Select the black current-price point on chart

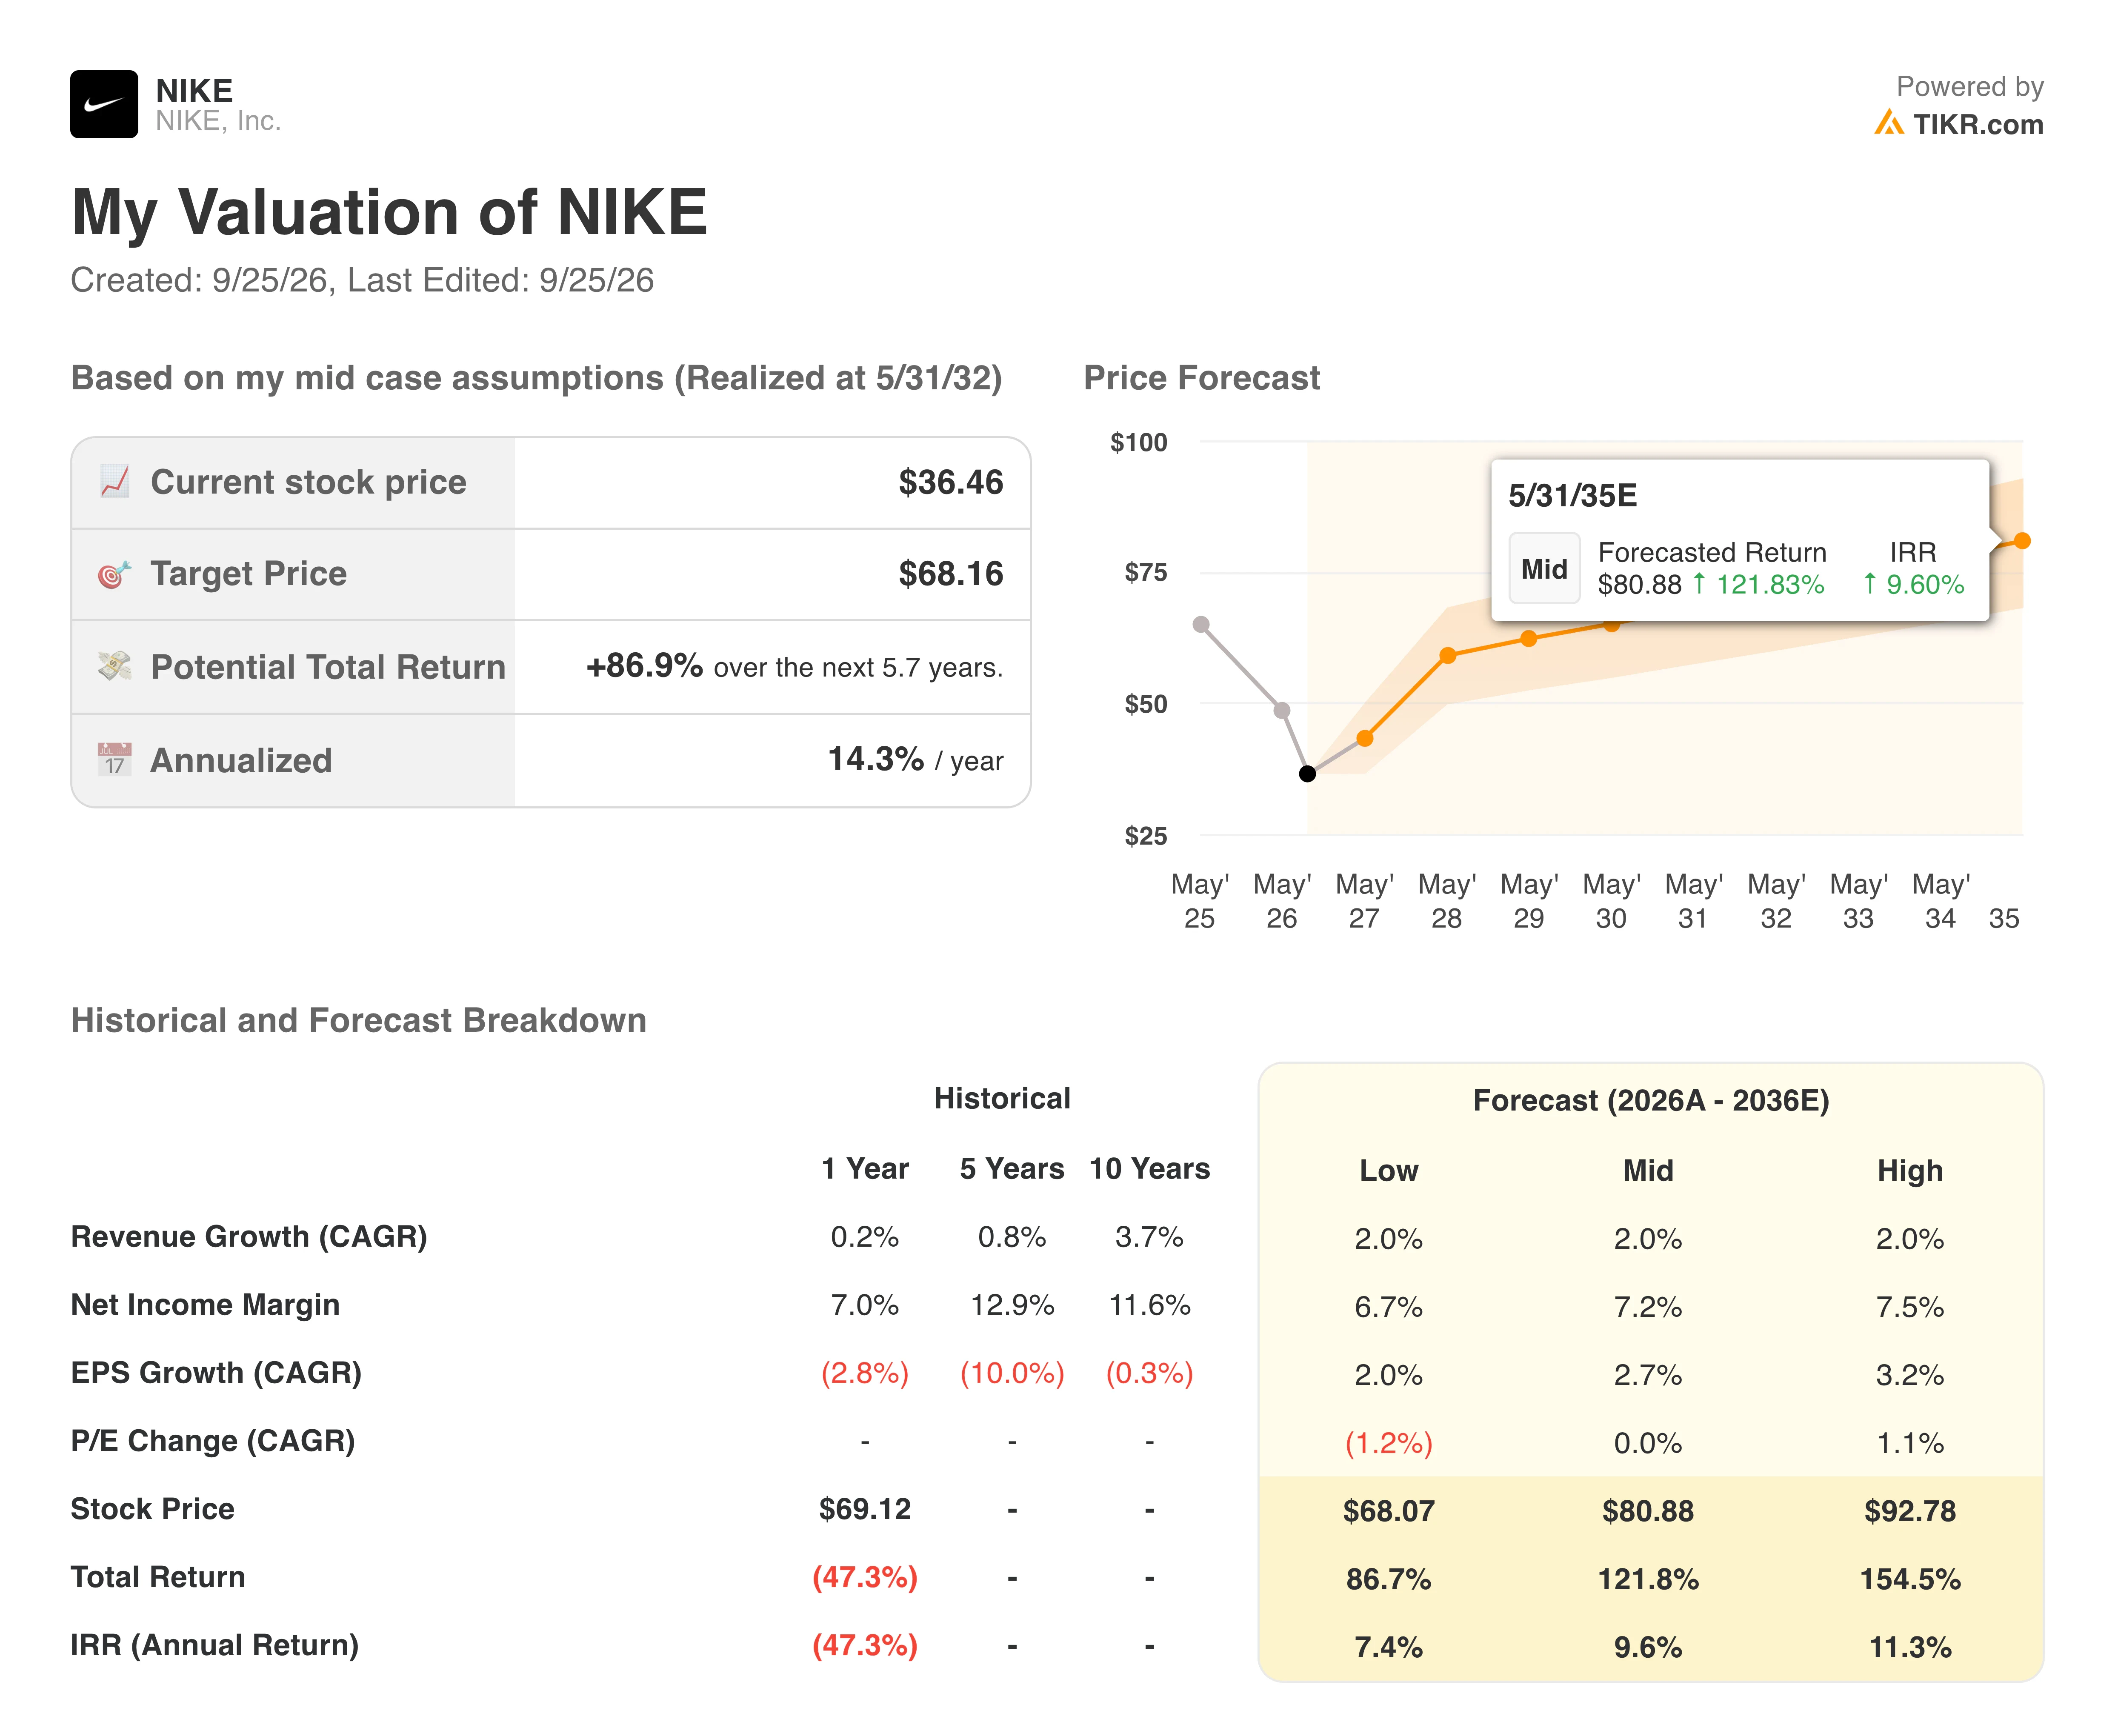[x=1307, y=773]
